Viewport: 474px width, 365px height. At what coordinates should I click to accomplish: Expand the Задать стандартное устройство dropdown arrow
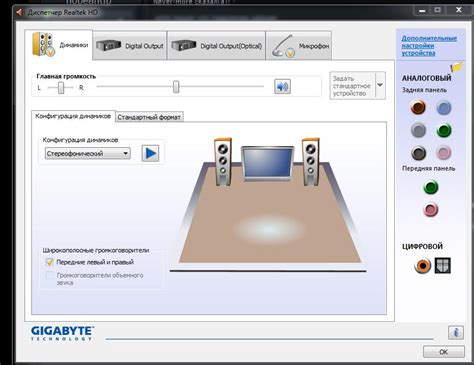[x=380, y=85]
